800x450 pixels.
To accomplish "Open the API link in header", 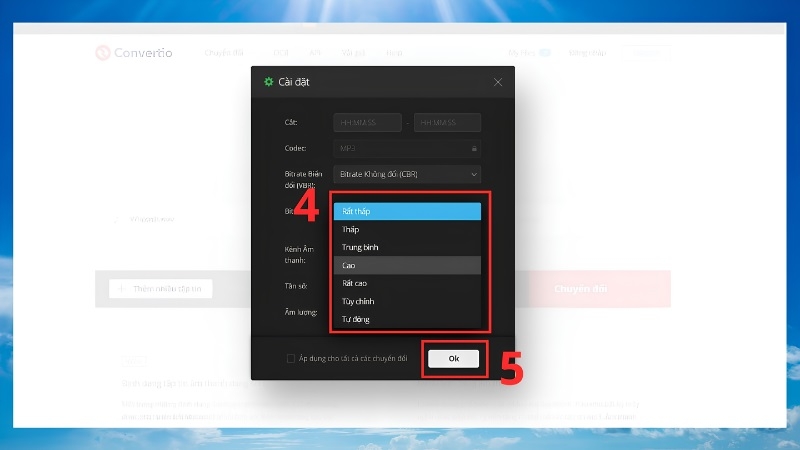I will 315,53.
